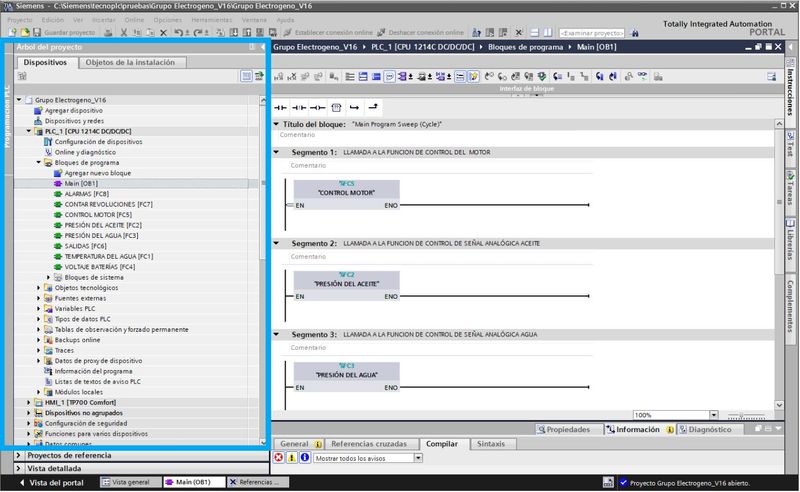800x492 pixels.
Task: Open the Sintaxis tab
Action: pyautogui.click(x=491, y=444)
